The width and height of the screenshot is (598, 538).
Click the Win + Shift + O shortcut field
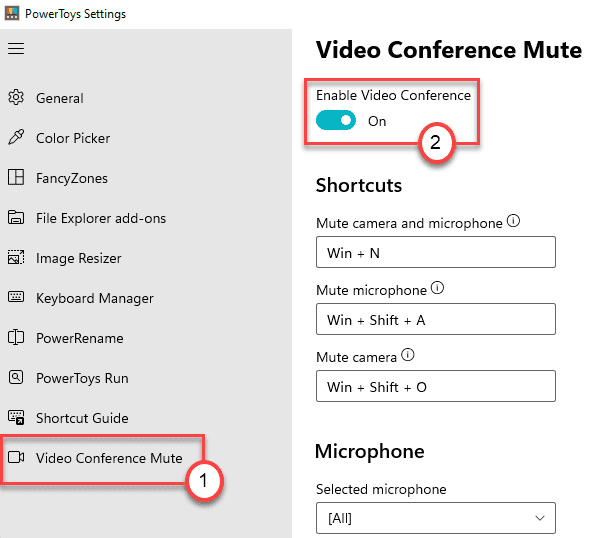click(x=436, y=386)
